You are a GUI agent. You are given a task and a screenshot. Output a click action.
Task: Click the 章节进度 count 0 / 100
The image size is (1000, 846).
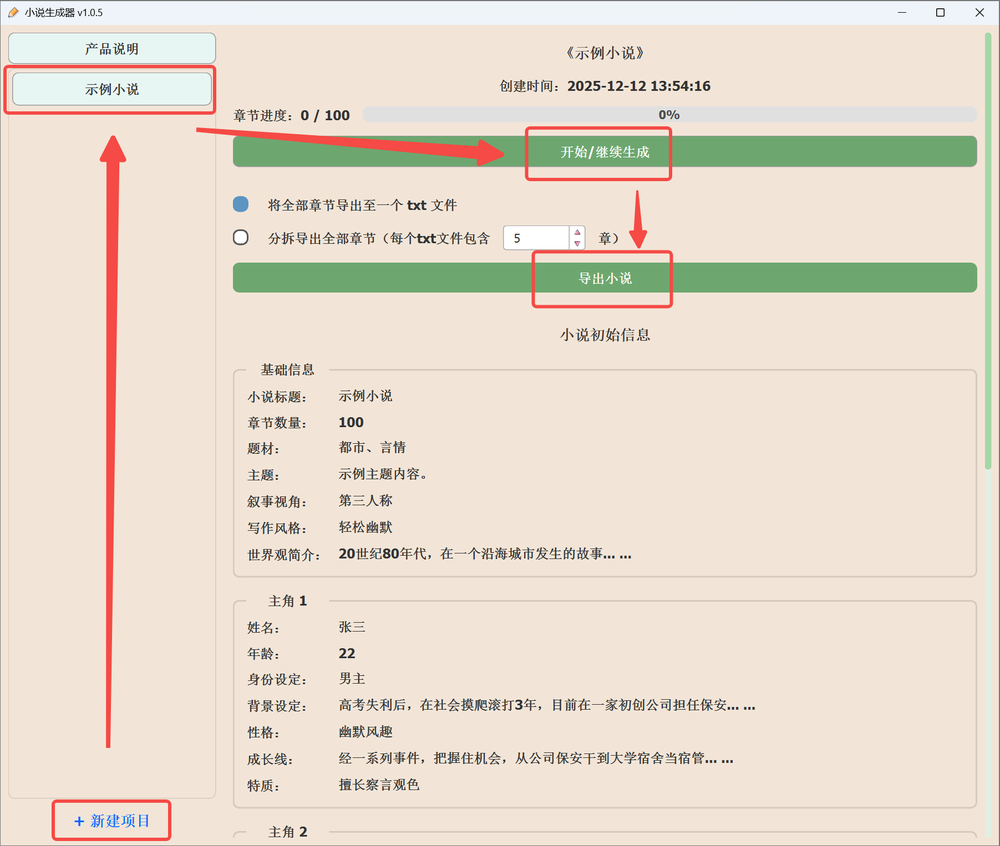coord(325,115)
